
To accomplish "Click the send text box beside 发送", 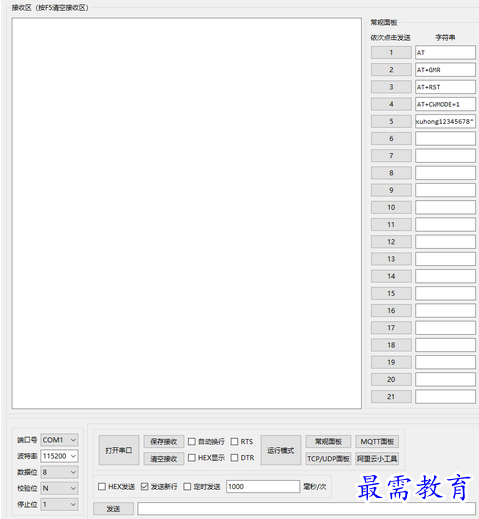I will [306, 509].
